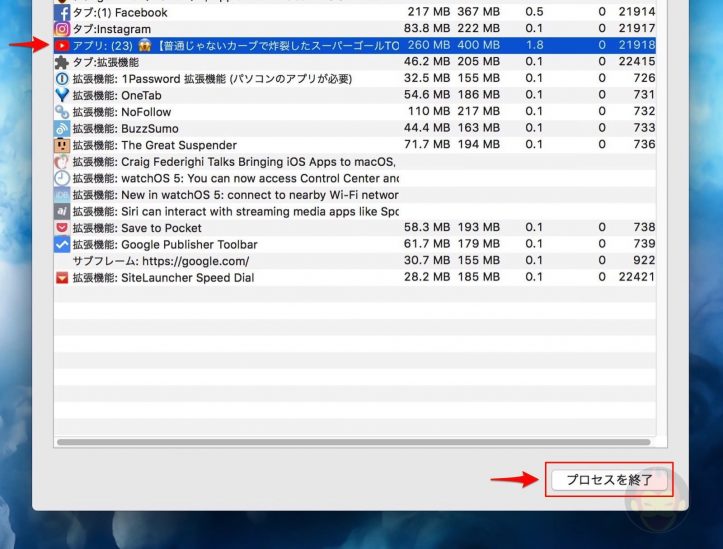Select the タブ:Instagram process row
Image resolution: width=723 pixels, height=549 pixels.
pos(355,29)
